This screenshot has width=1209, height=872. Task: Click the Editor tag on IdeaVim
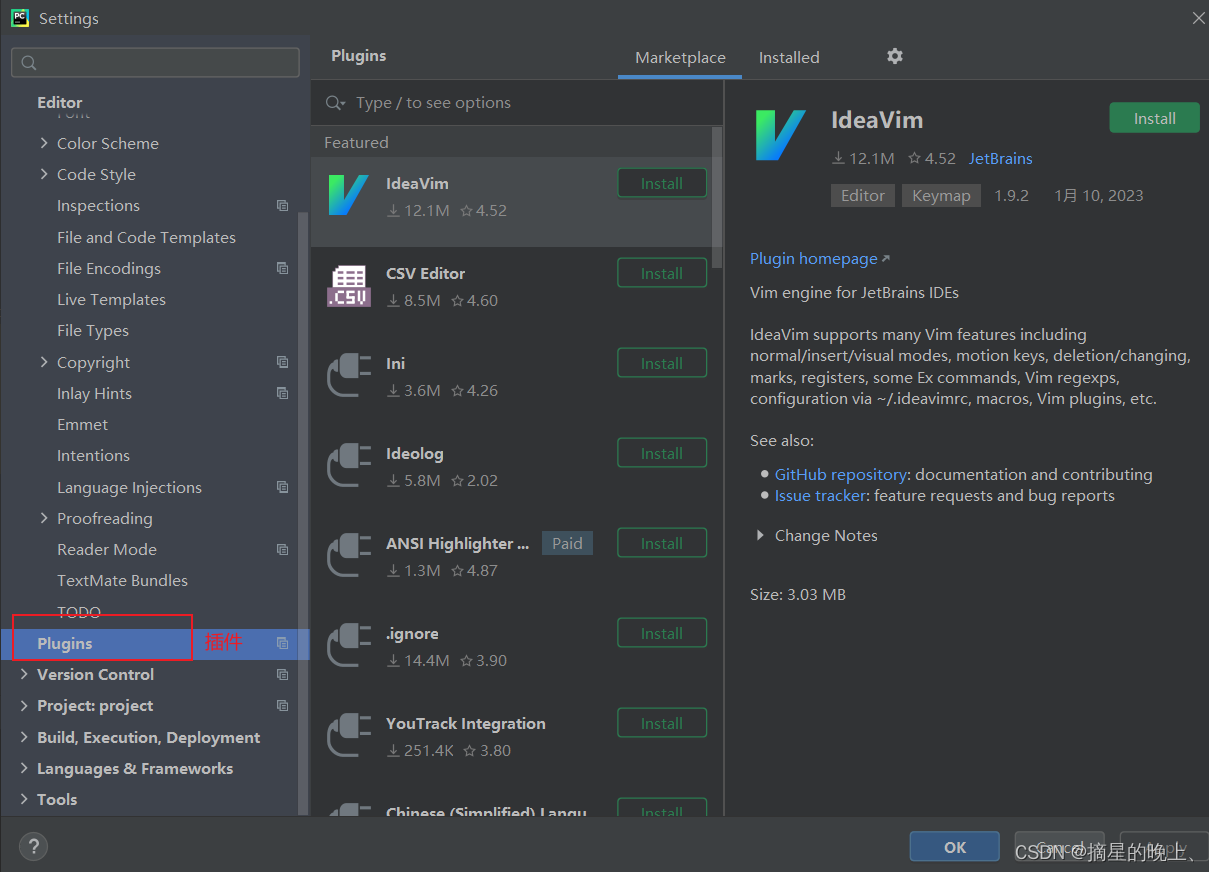tap(862, 195)
